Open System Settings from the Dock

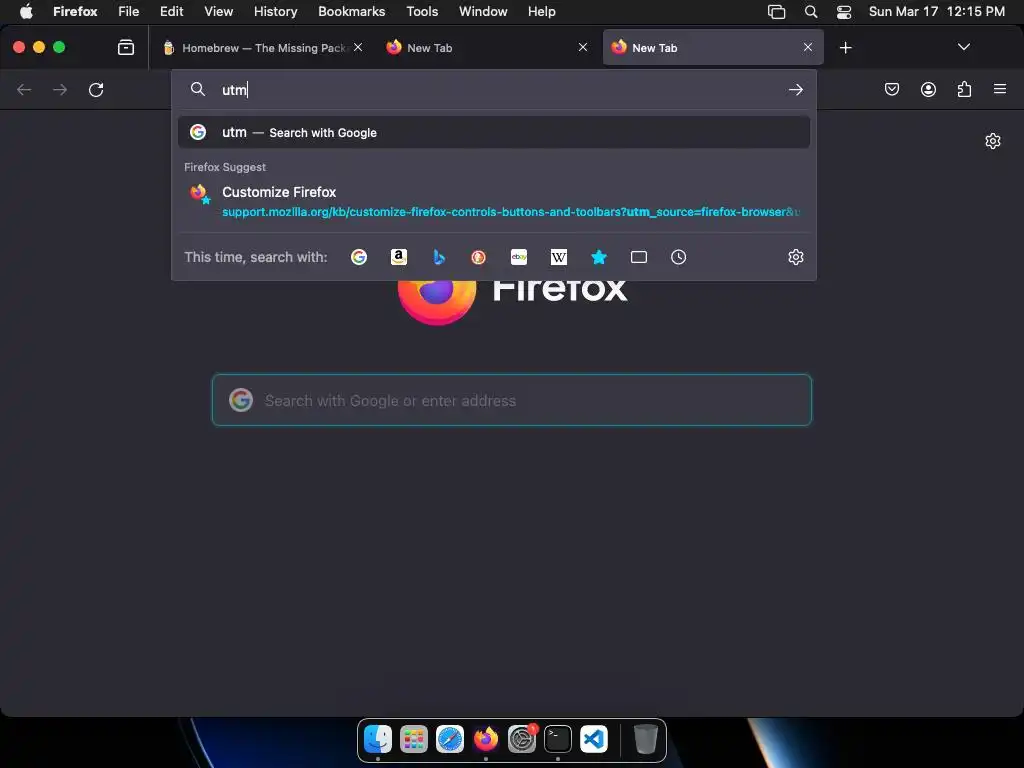522,739
